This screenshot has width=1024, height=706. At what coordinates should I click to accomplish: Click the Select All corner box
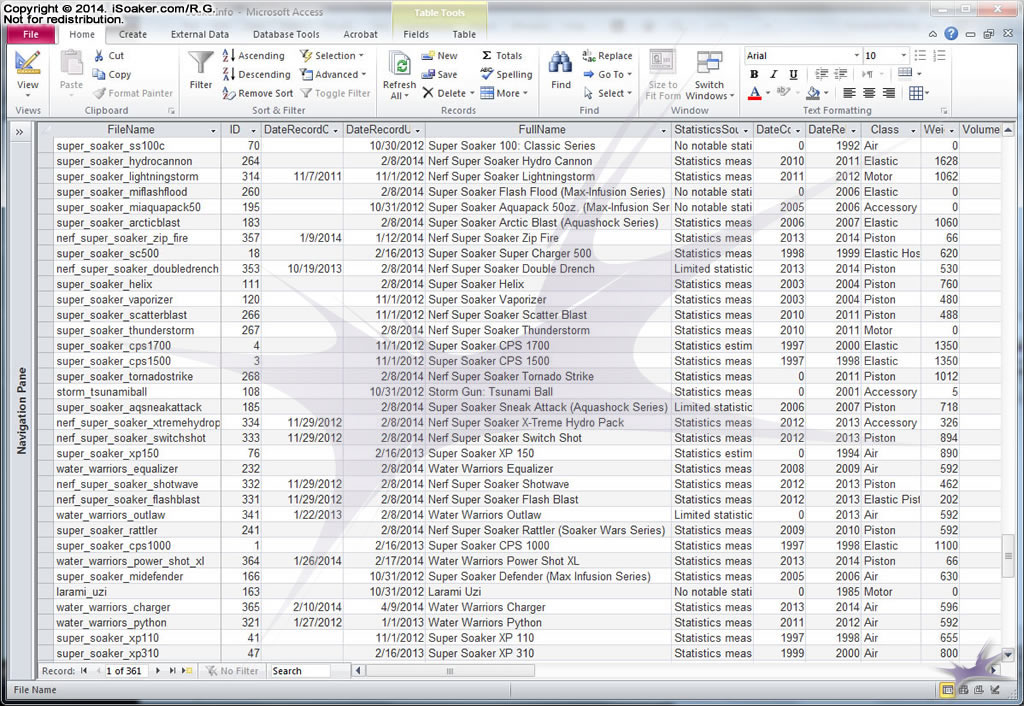[45, 130]
